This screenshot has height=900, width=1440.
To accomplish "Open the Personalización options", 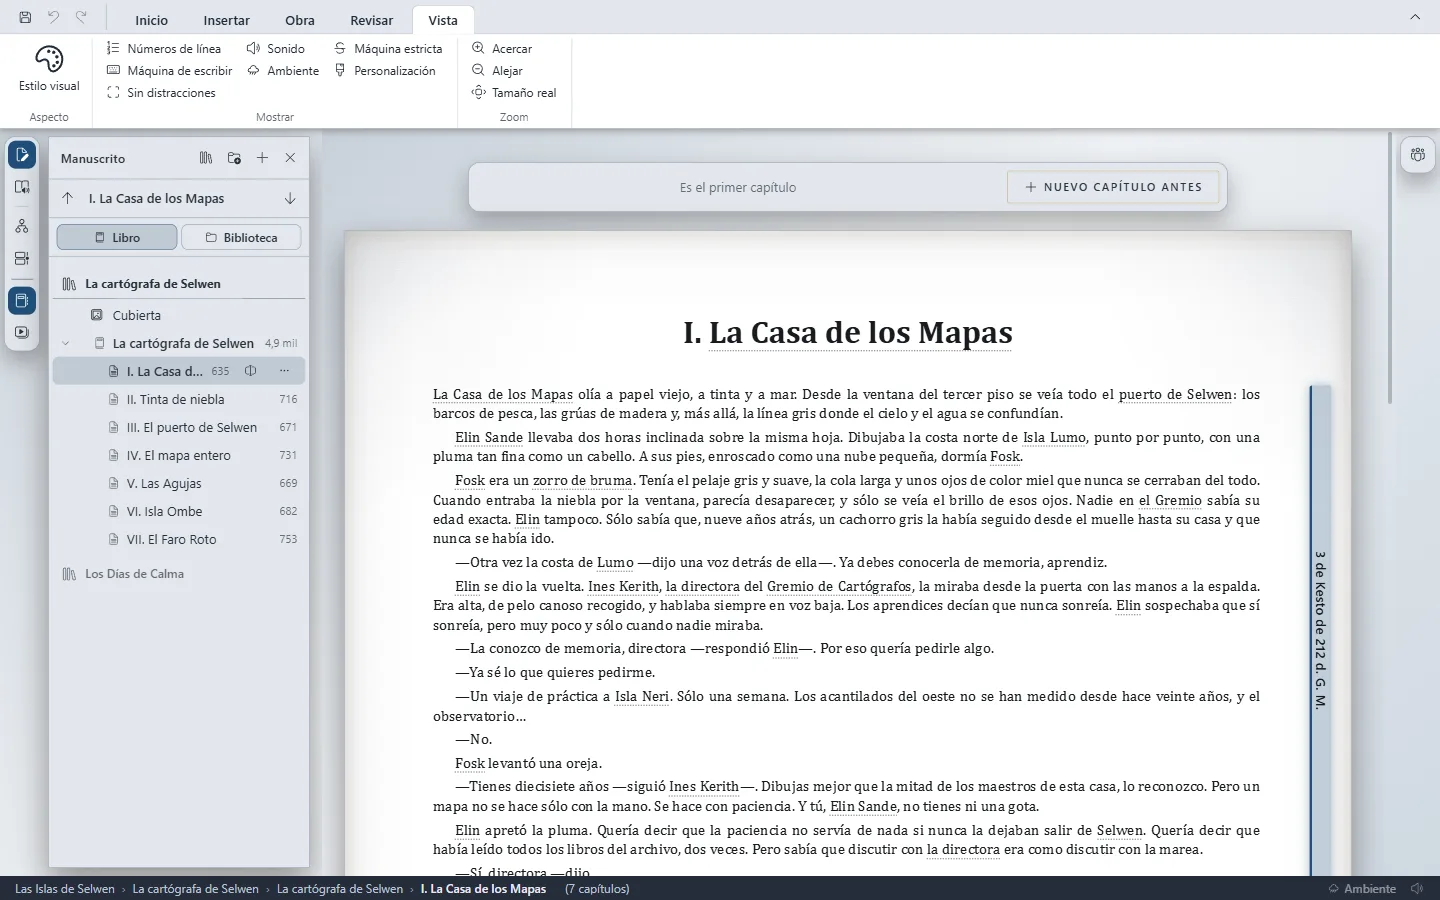I will pyautogui.click(x=385, y=71).
